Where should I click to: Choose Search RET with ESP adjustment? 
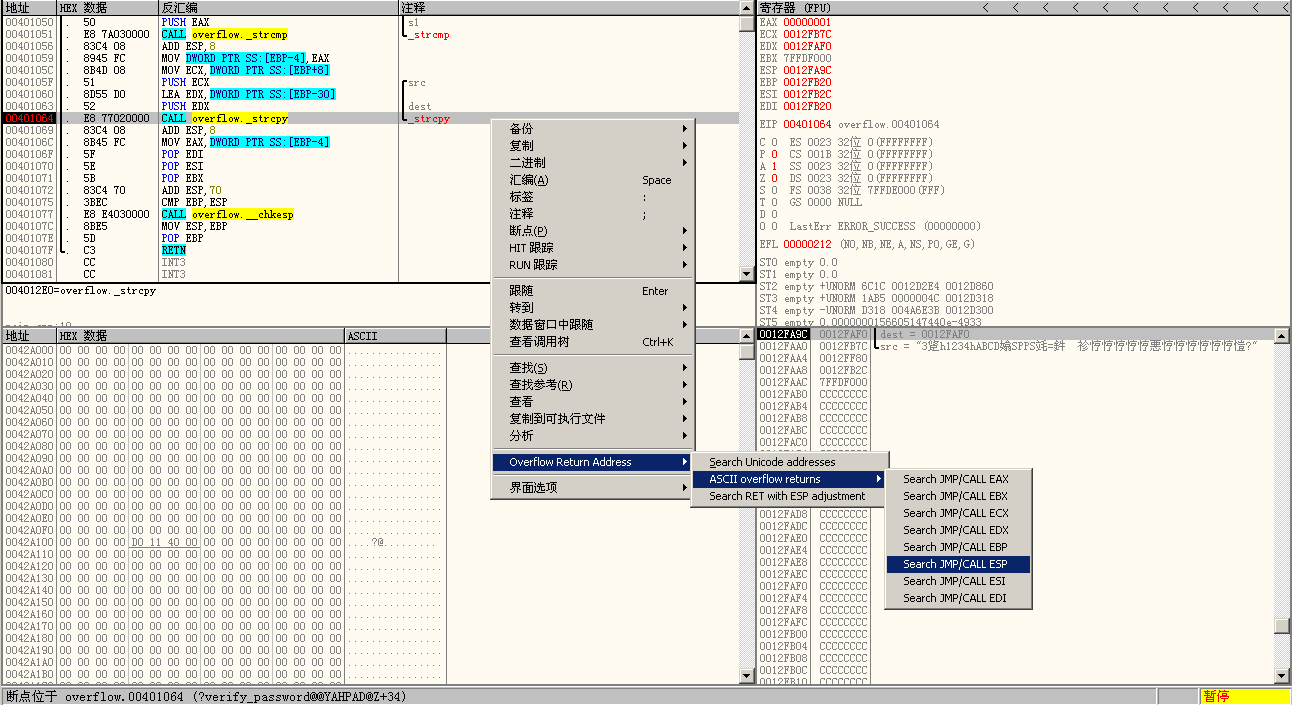click(790, 496)
